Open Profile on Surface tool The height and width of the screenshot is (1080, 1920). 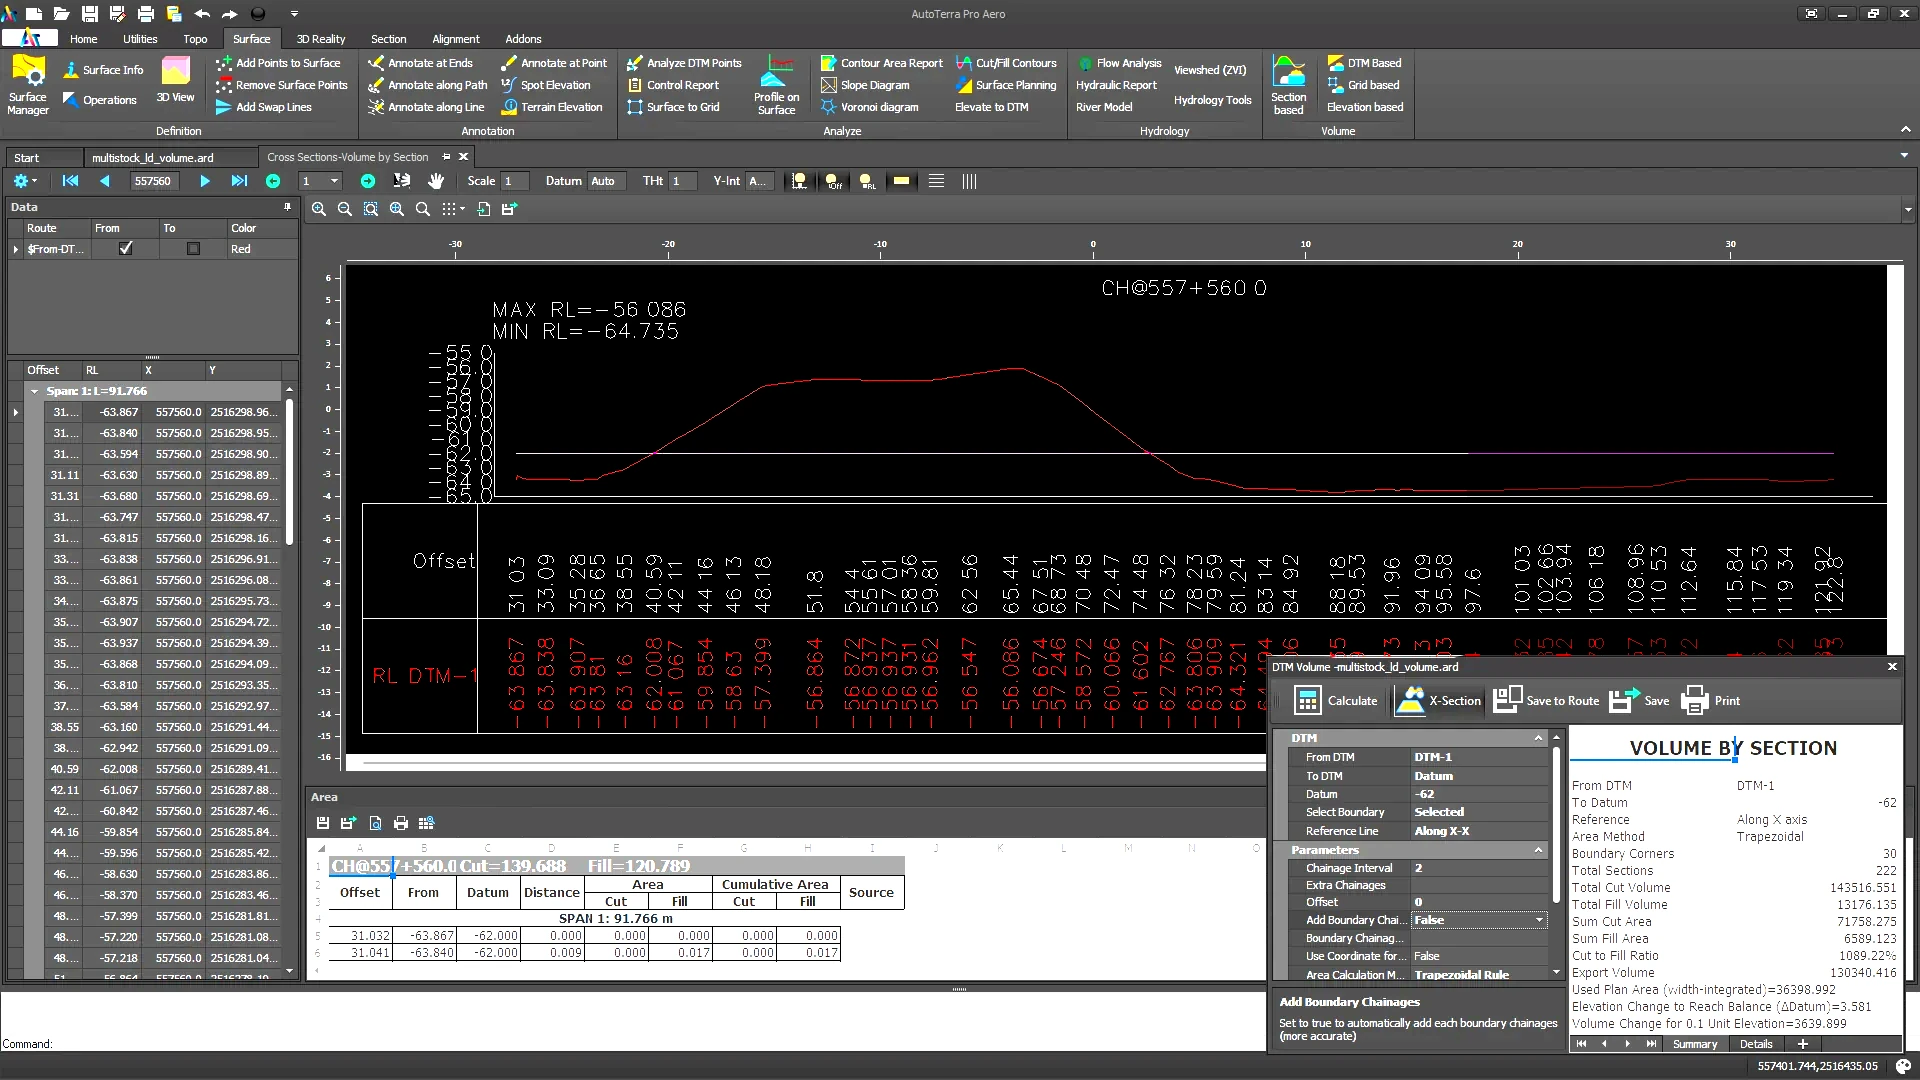776,84
